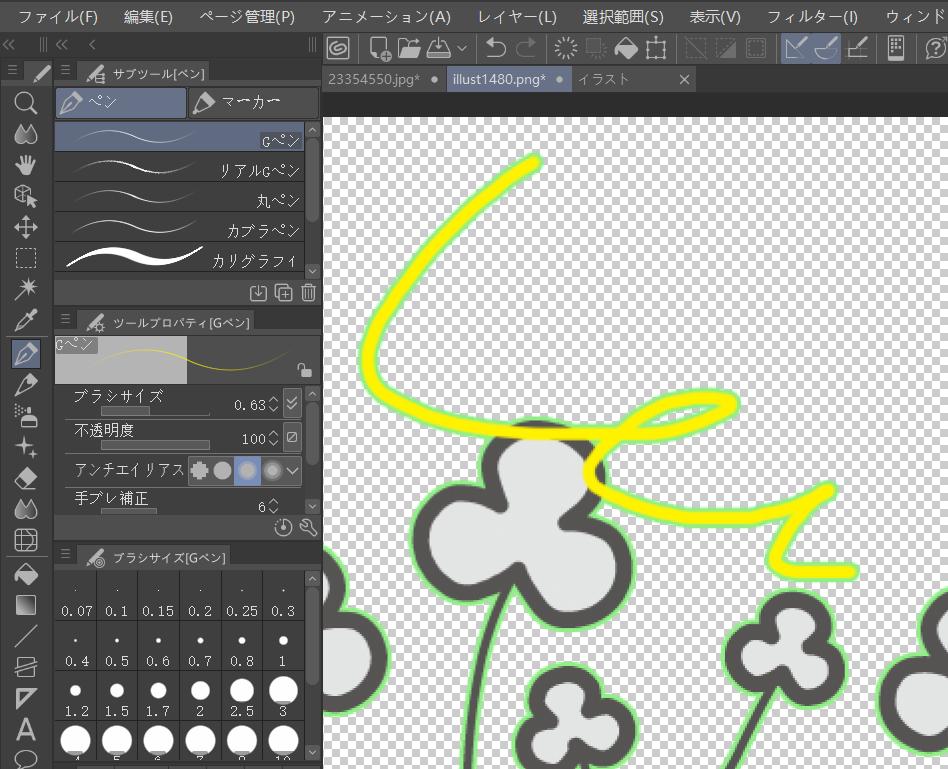Select the カリグラフィ sub tool

180,258
